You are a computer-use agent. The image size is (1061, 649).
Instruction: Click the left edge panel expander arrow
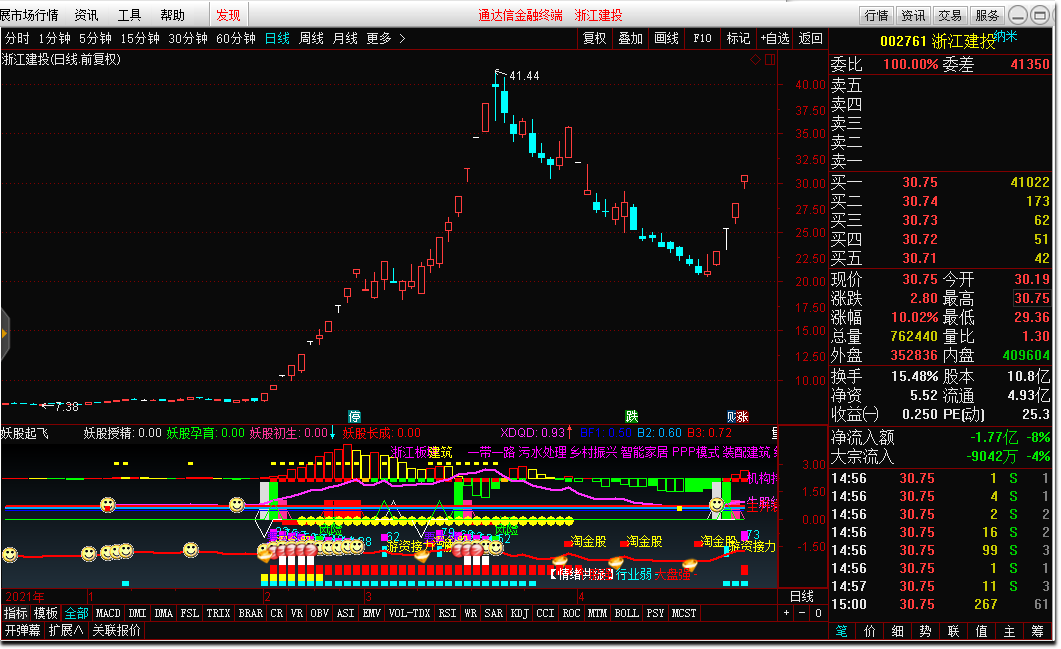click(5, 333)
